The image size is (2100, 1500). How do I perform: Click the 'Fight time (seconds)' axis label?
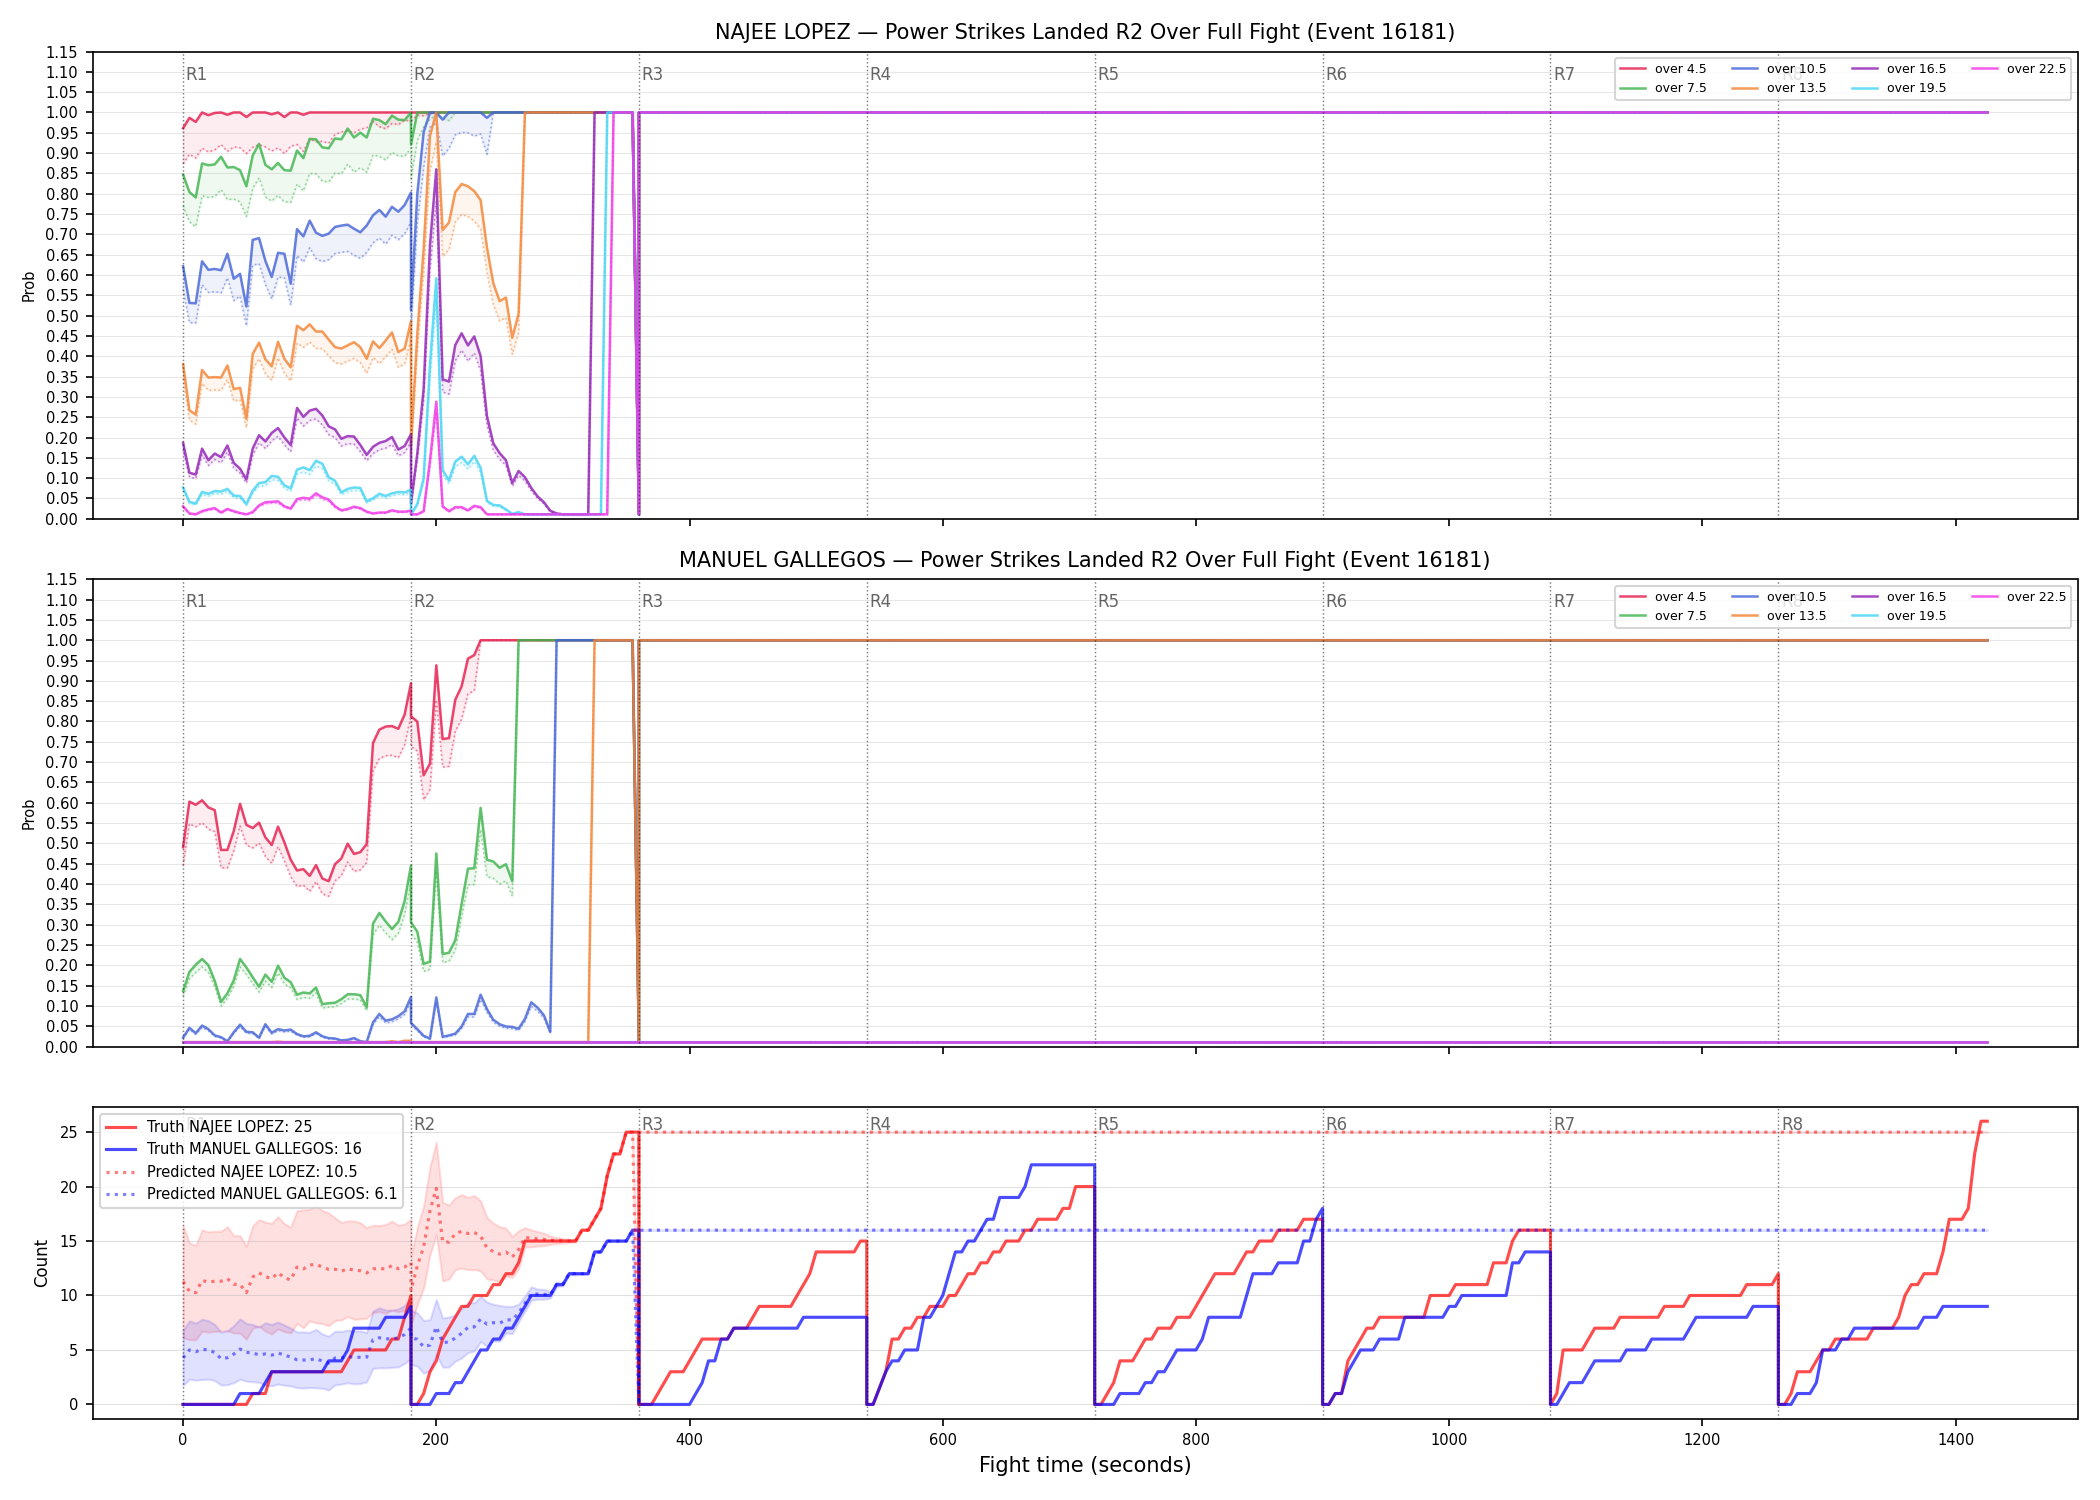(1085, 1465)
